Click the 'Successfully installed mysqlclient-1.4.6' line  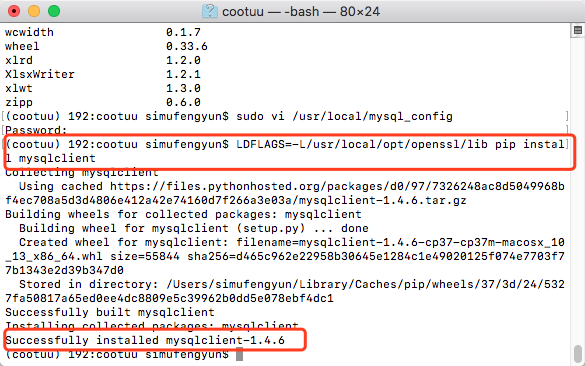[145, 340]
